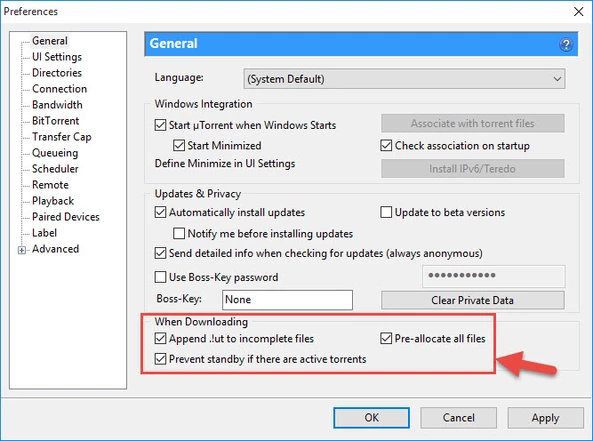Close the Preferences dialog window
This screenshot has height=441, width=593.
click(578, 11)
